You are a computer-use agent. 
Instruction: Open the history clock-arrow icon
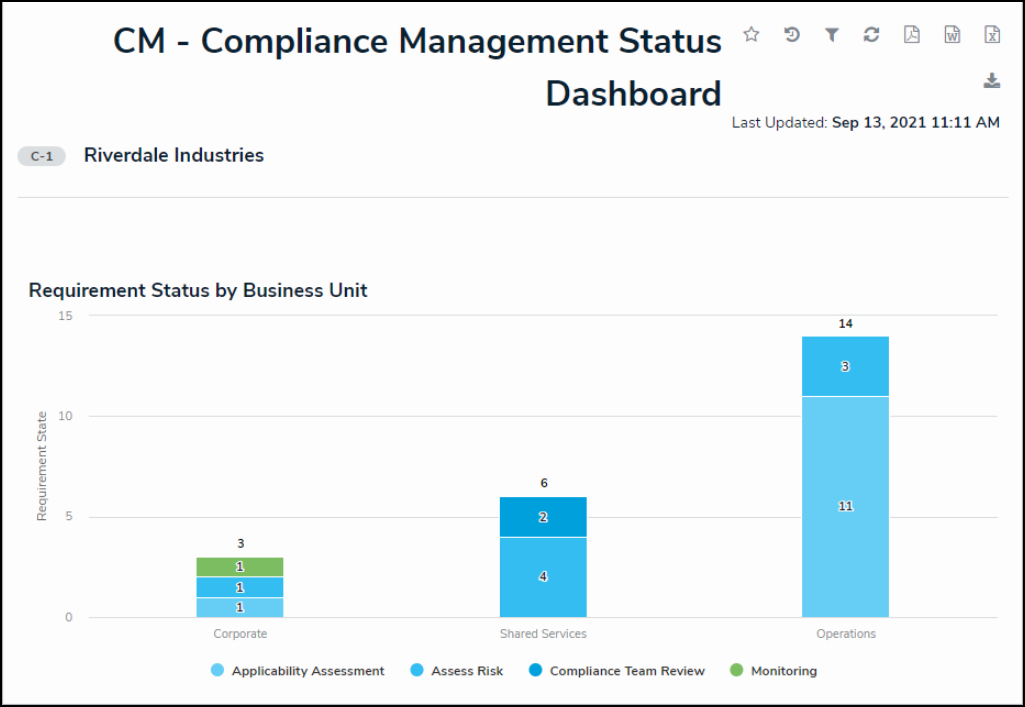coord(791,35)
